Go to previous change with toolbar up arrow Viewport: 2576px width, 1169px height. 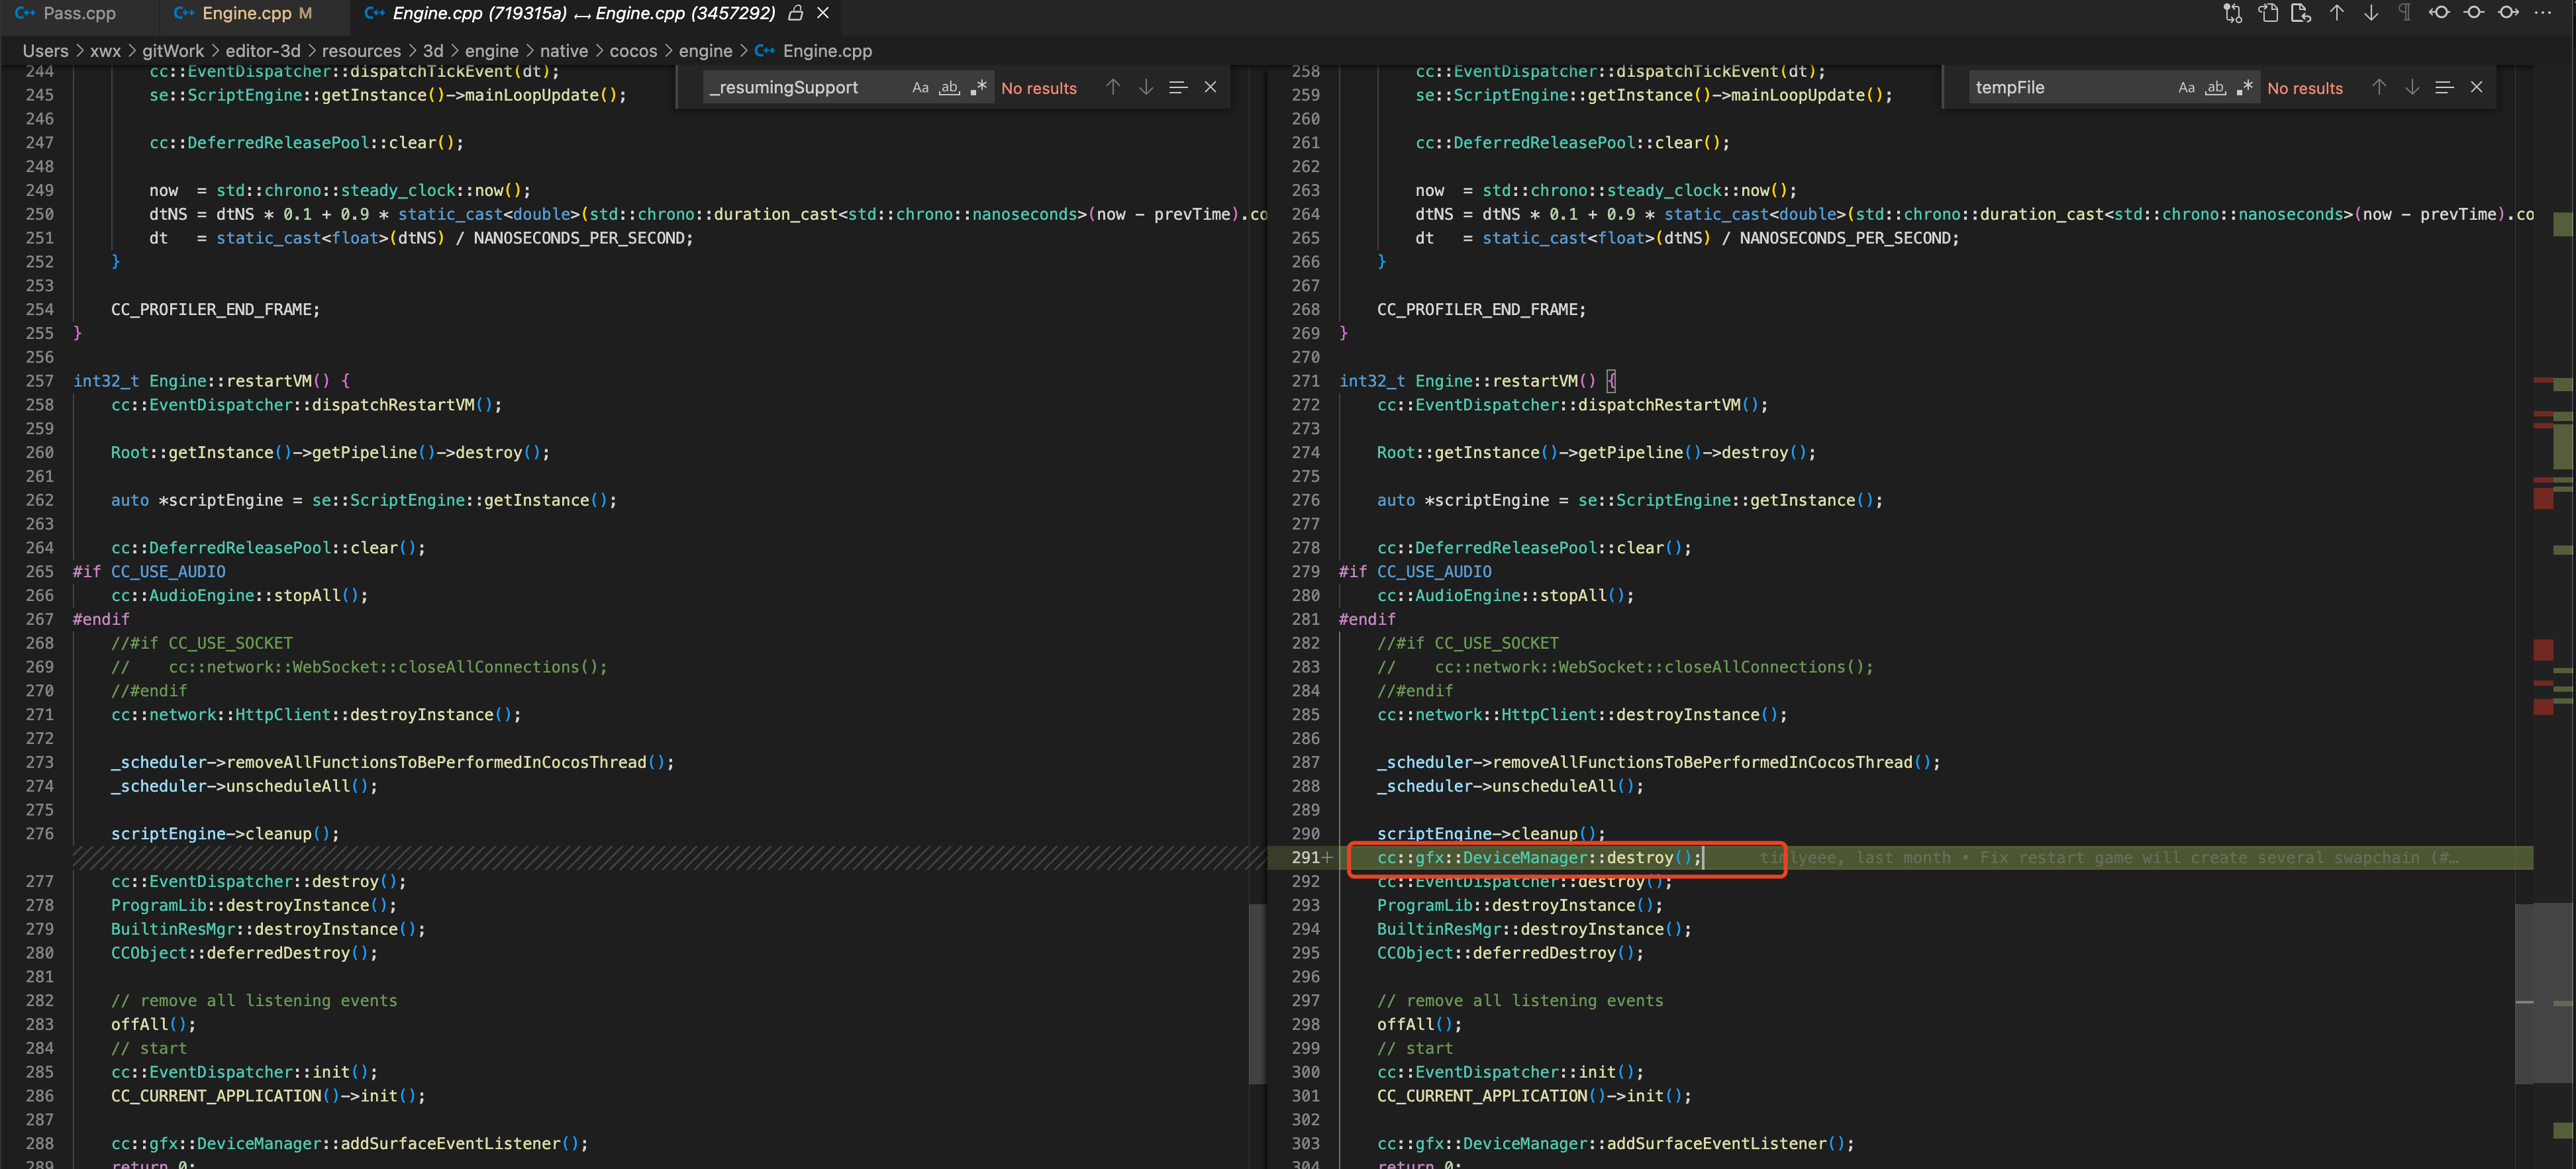point(2337,13)
